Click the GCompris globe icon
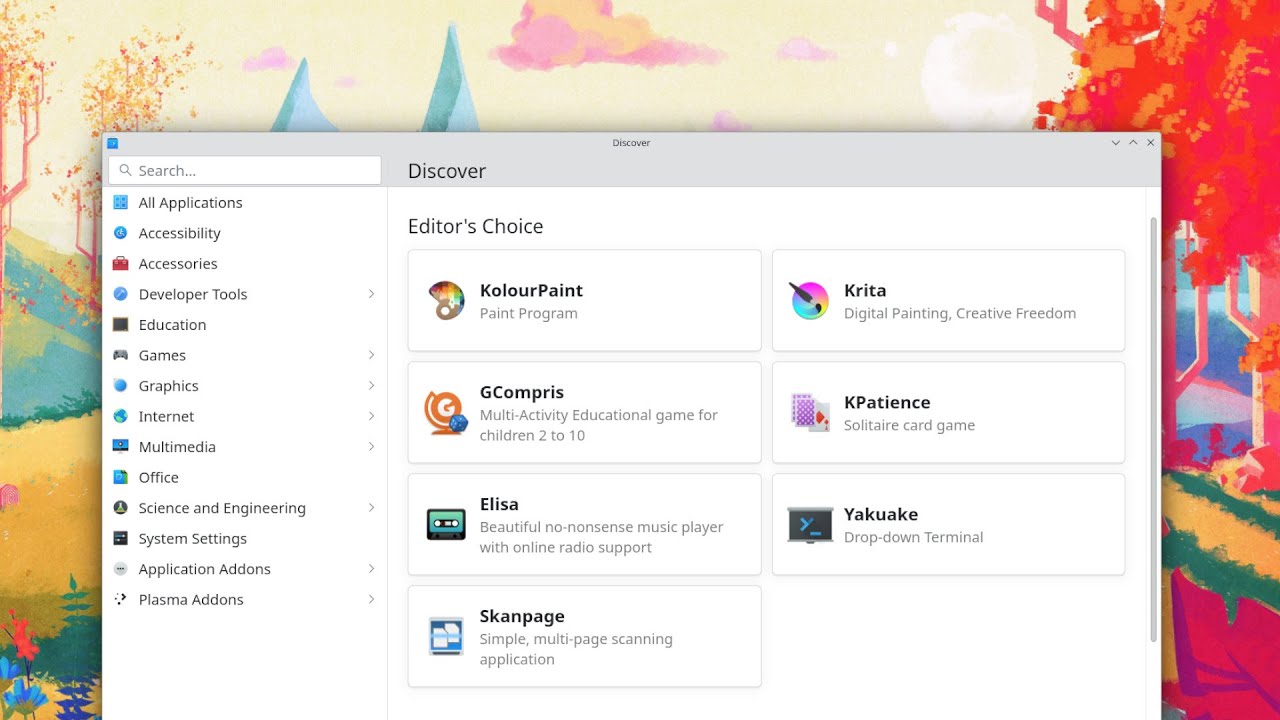Image resolution: width=1280 pixels, height=720 pixels. click(x=446, y=413)
